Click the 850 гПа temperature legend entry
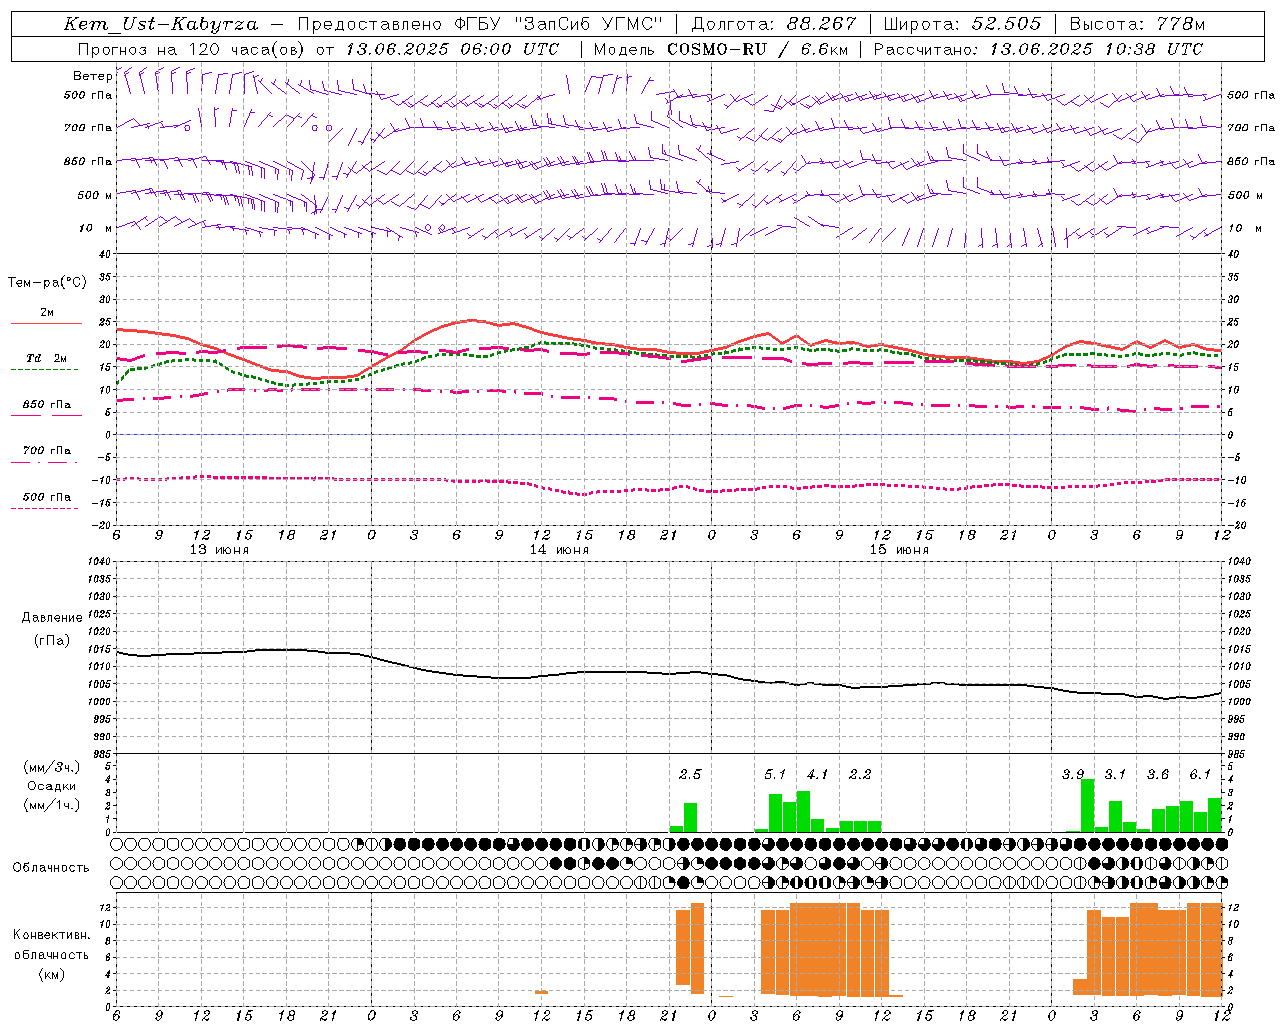Viewport: 1280px width, 1024px height. coord(46,405)
